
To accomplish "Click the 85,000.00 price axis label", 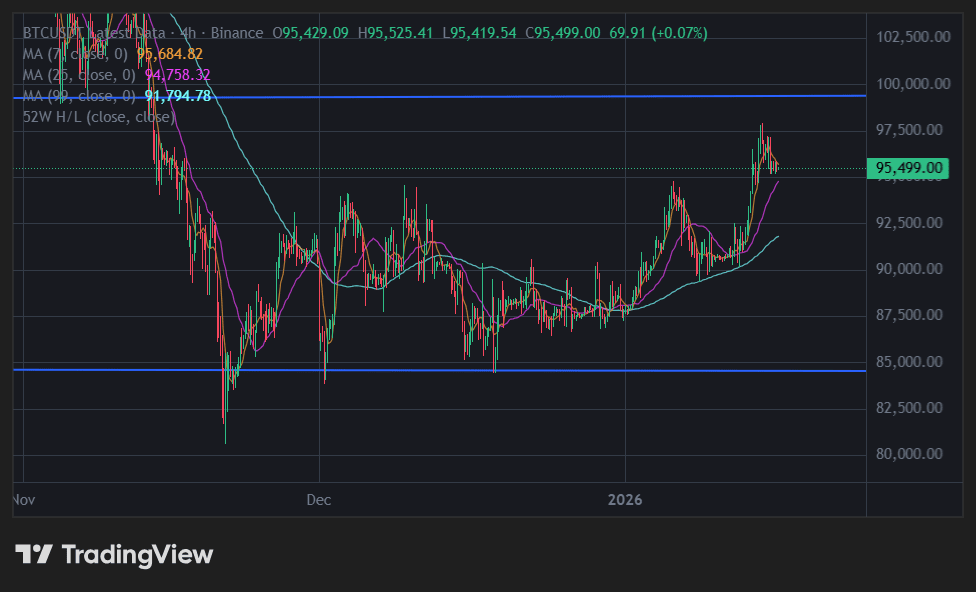I will point(909,361).
